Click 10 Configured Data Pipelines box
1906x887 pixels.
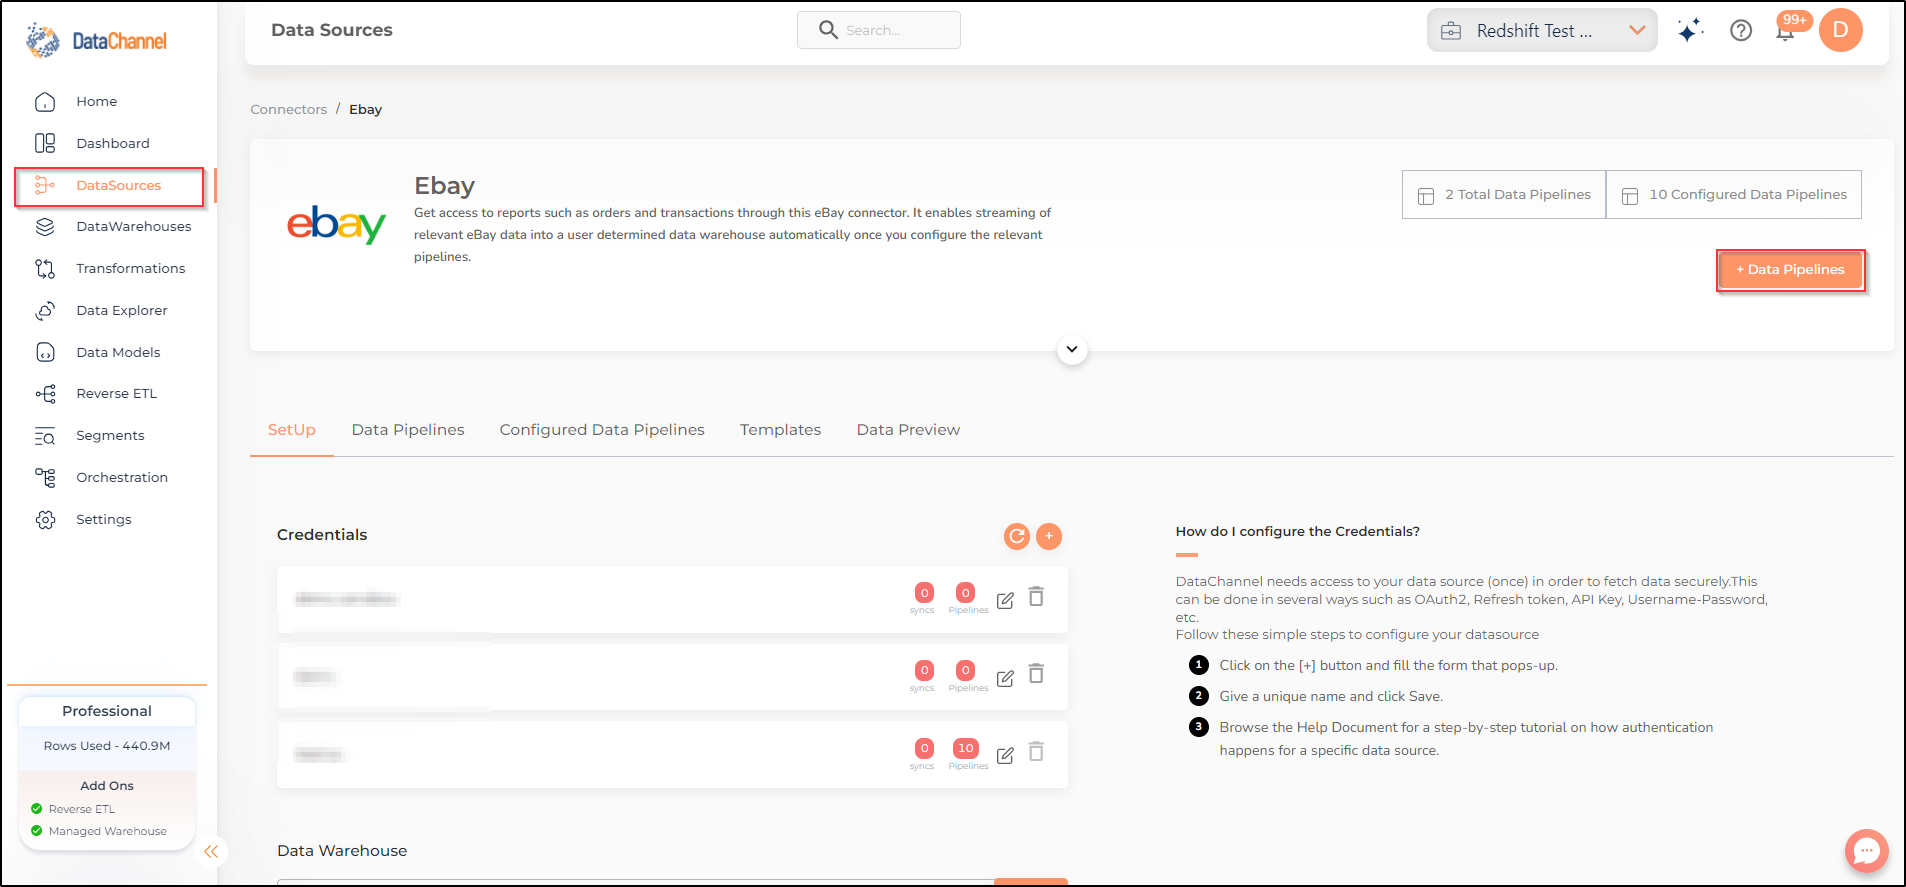pyautogui.click(x=1734, y=195)
